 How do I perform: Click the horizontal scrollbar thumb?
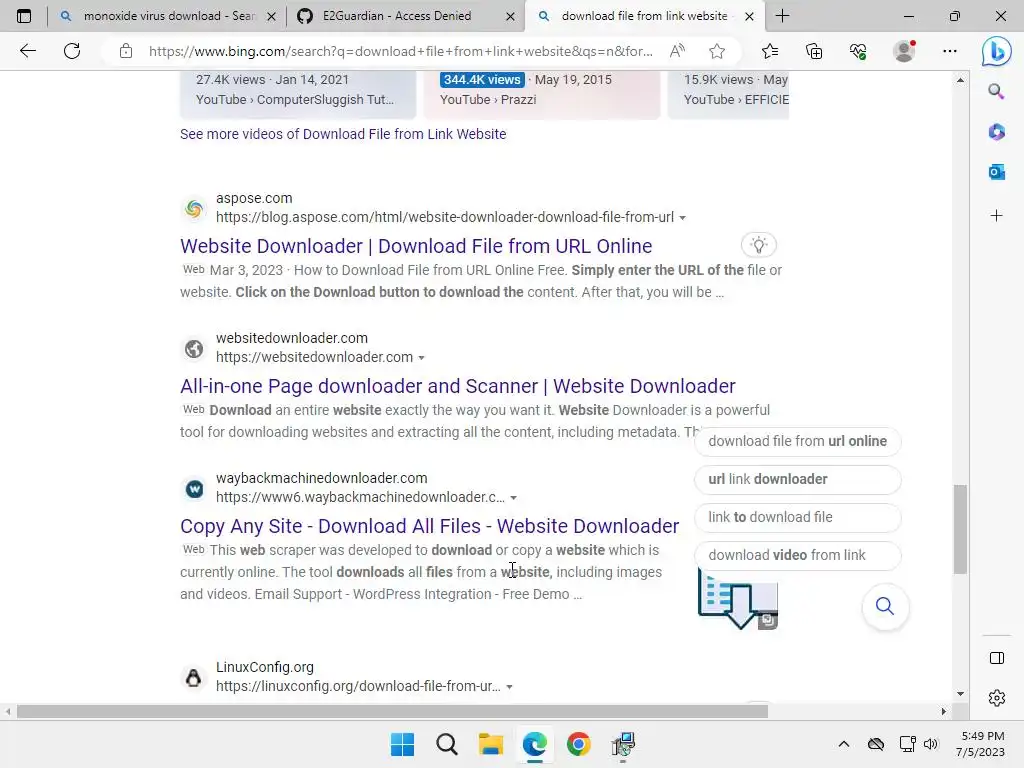click(392, 711)
